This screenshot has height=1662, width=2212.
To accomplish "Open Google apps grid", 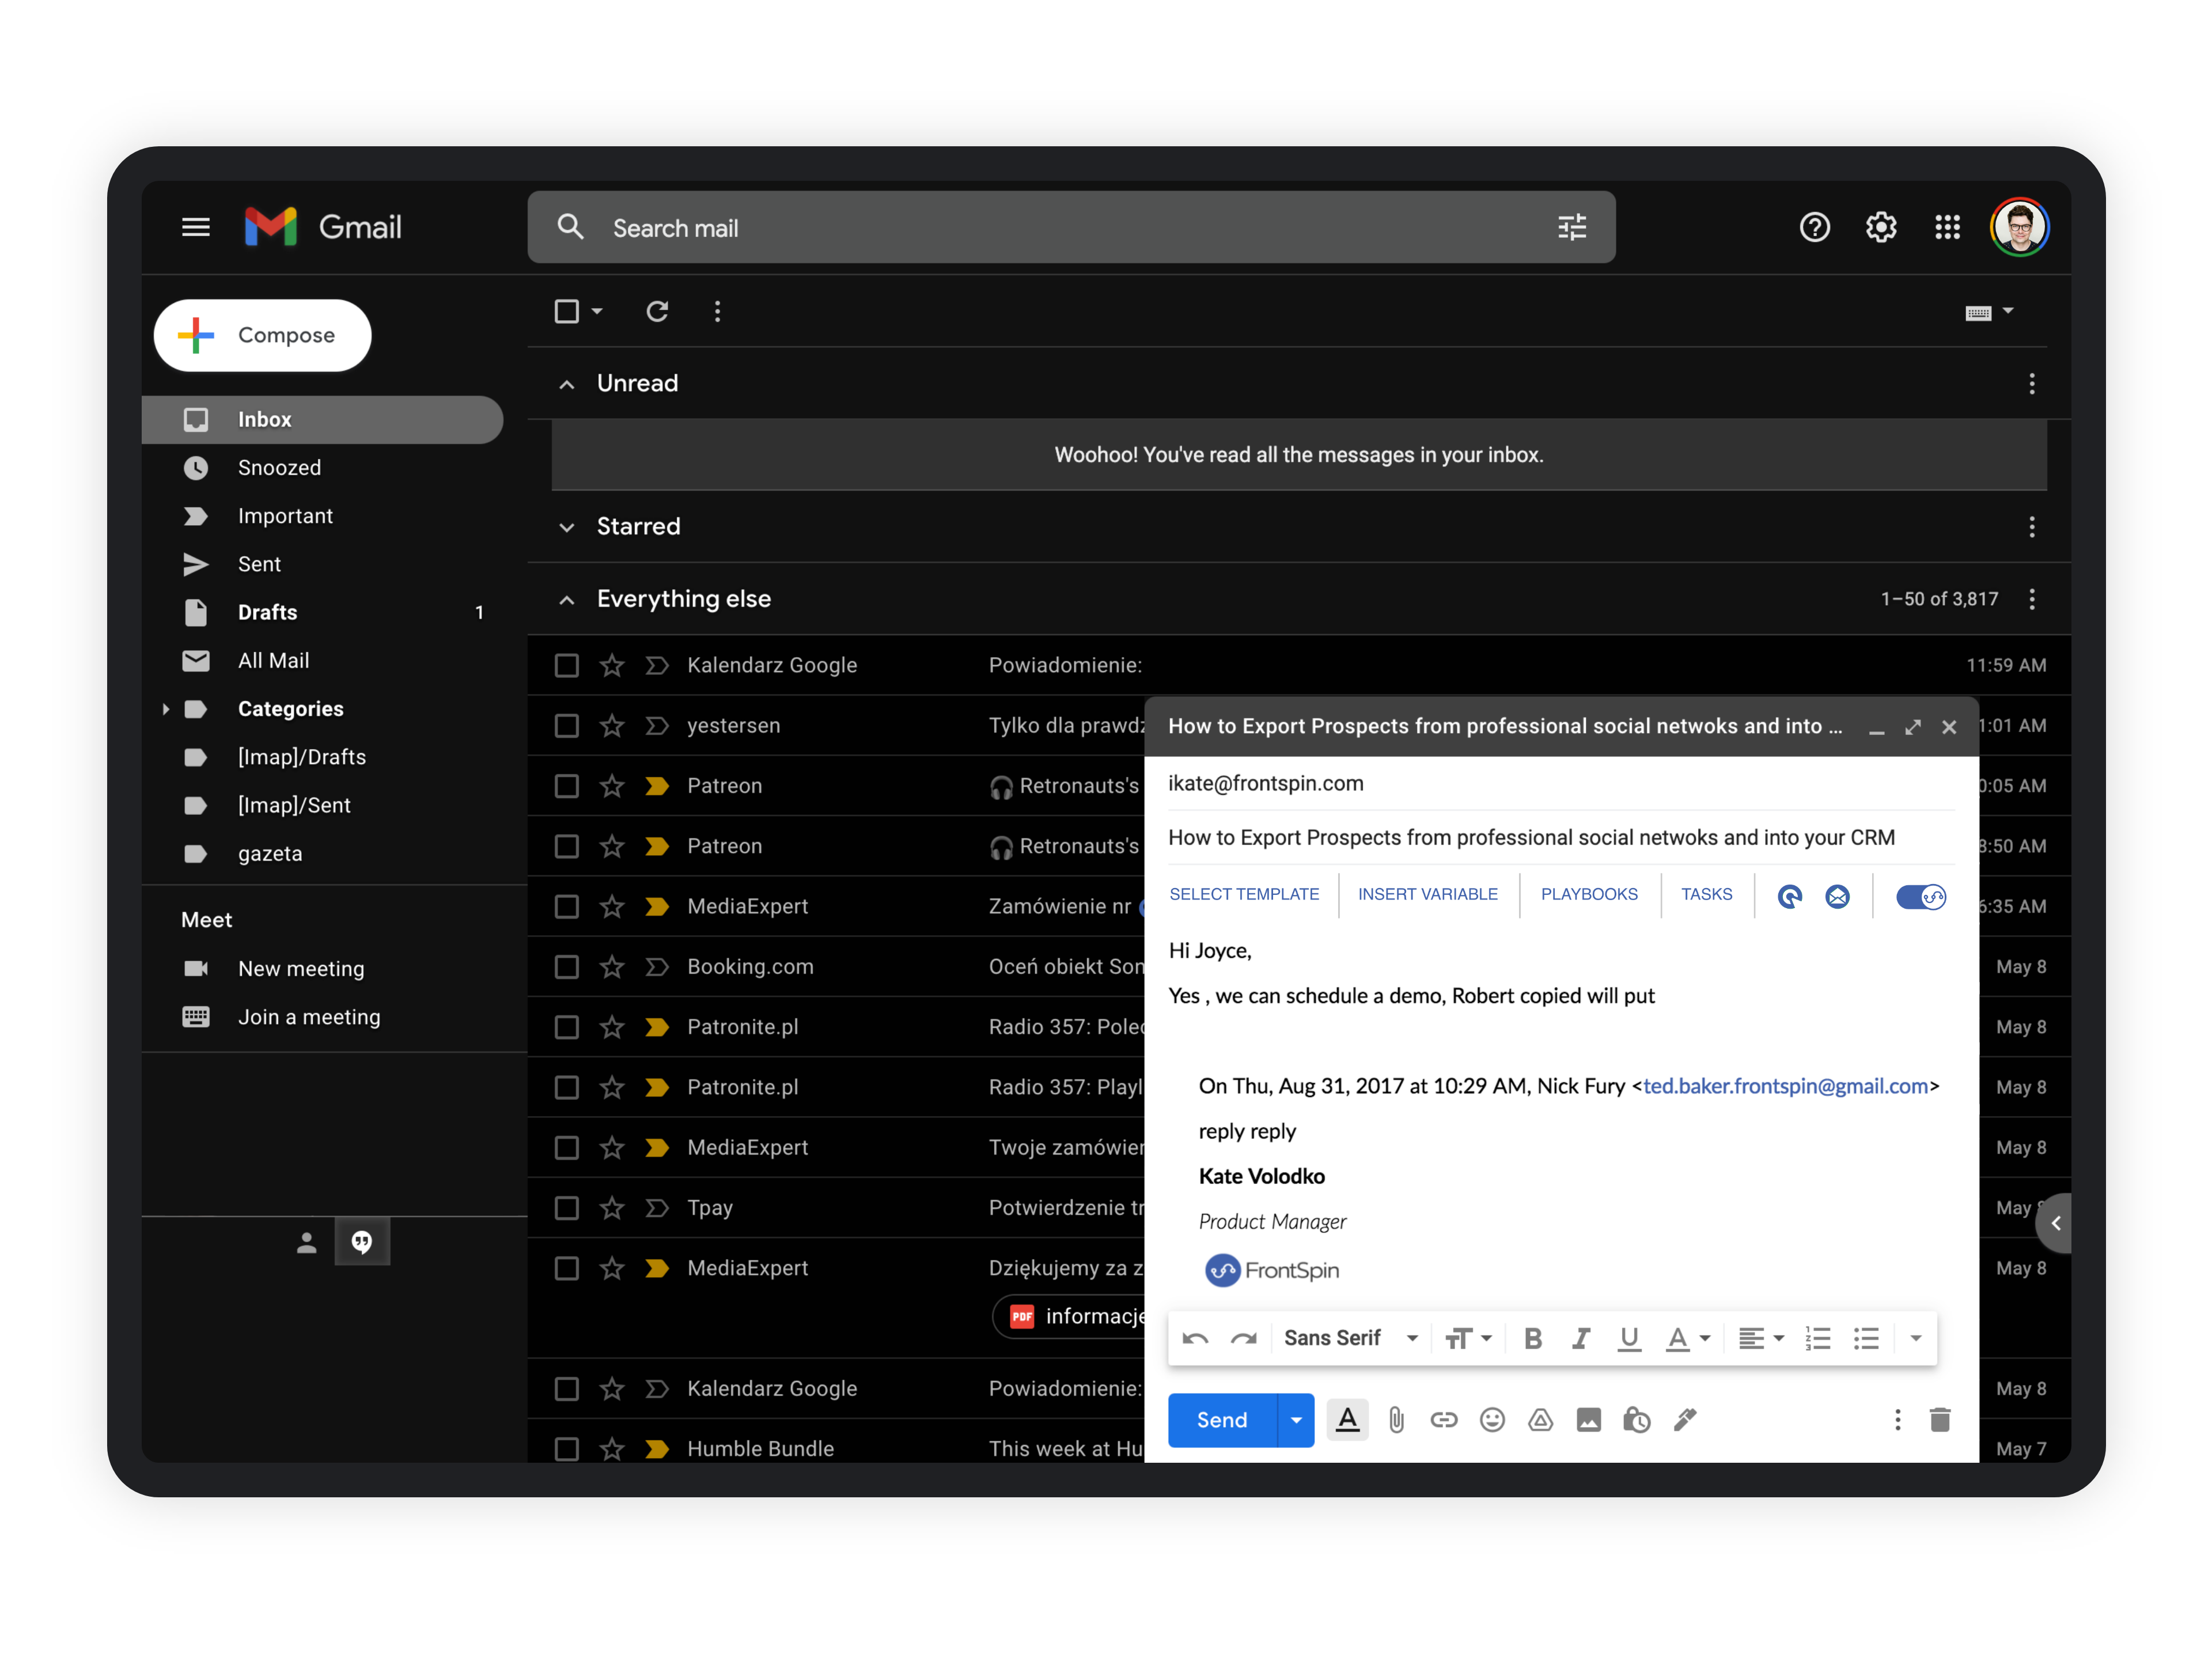I will [1947, 228].
